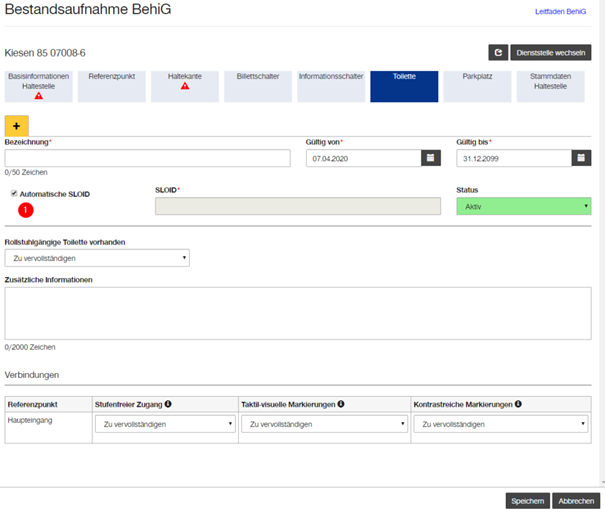The height and width of the screenshot is (513, 605).
Task: Open Kontrastreiche Markierungen dropdown for Haupteingang
Action: pos(501,424)
